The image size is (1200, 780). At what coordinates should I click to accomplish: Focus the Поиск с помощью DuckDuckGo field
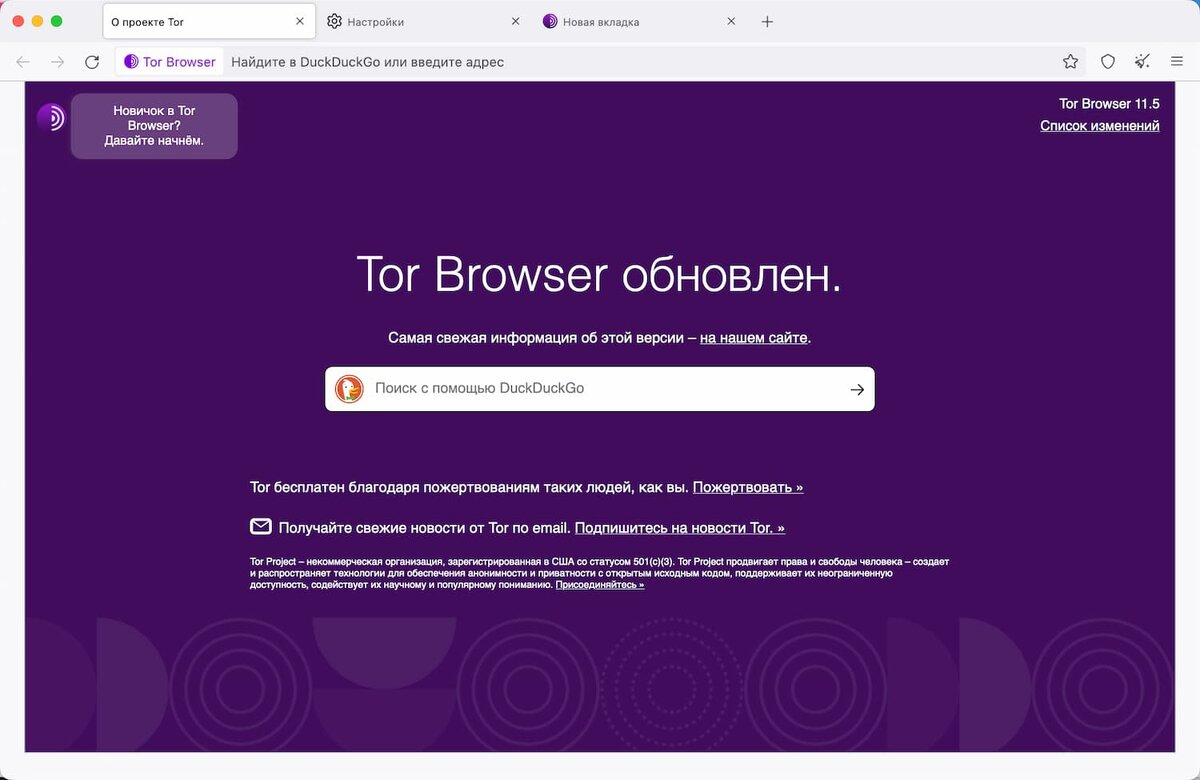point(600,389)
